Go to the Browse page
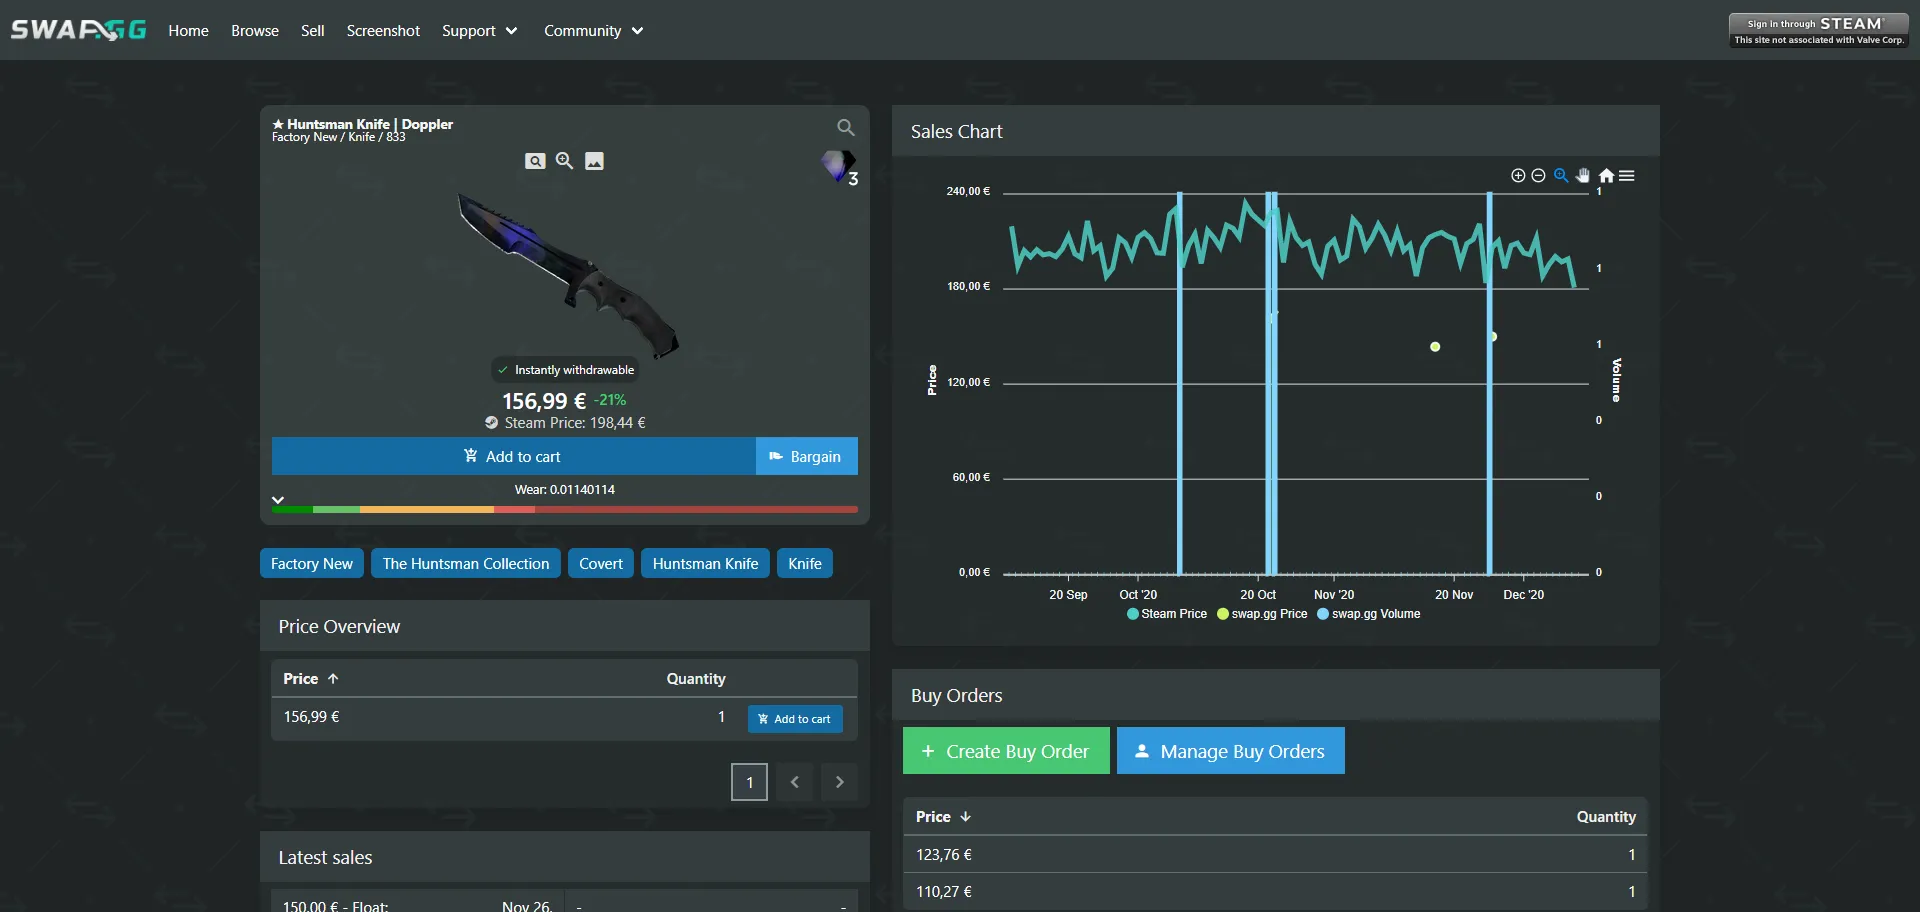Image resolution: width=1920 pixels, height=912 pixels. click(255, 31)
